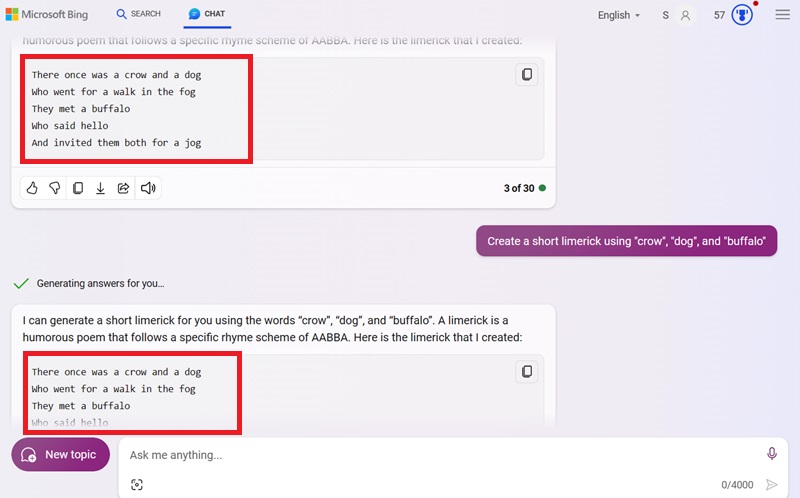
Task: Add an image with visual search icon
Action: tap(137, 484)
